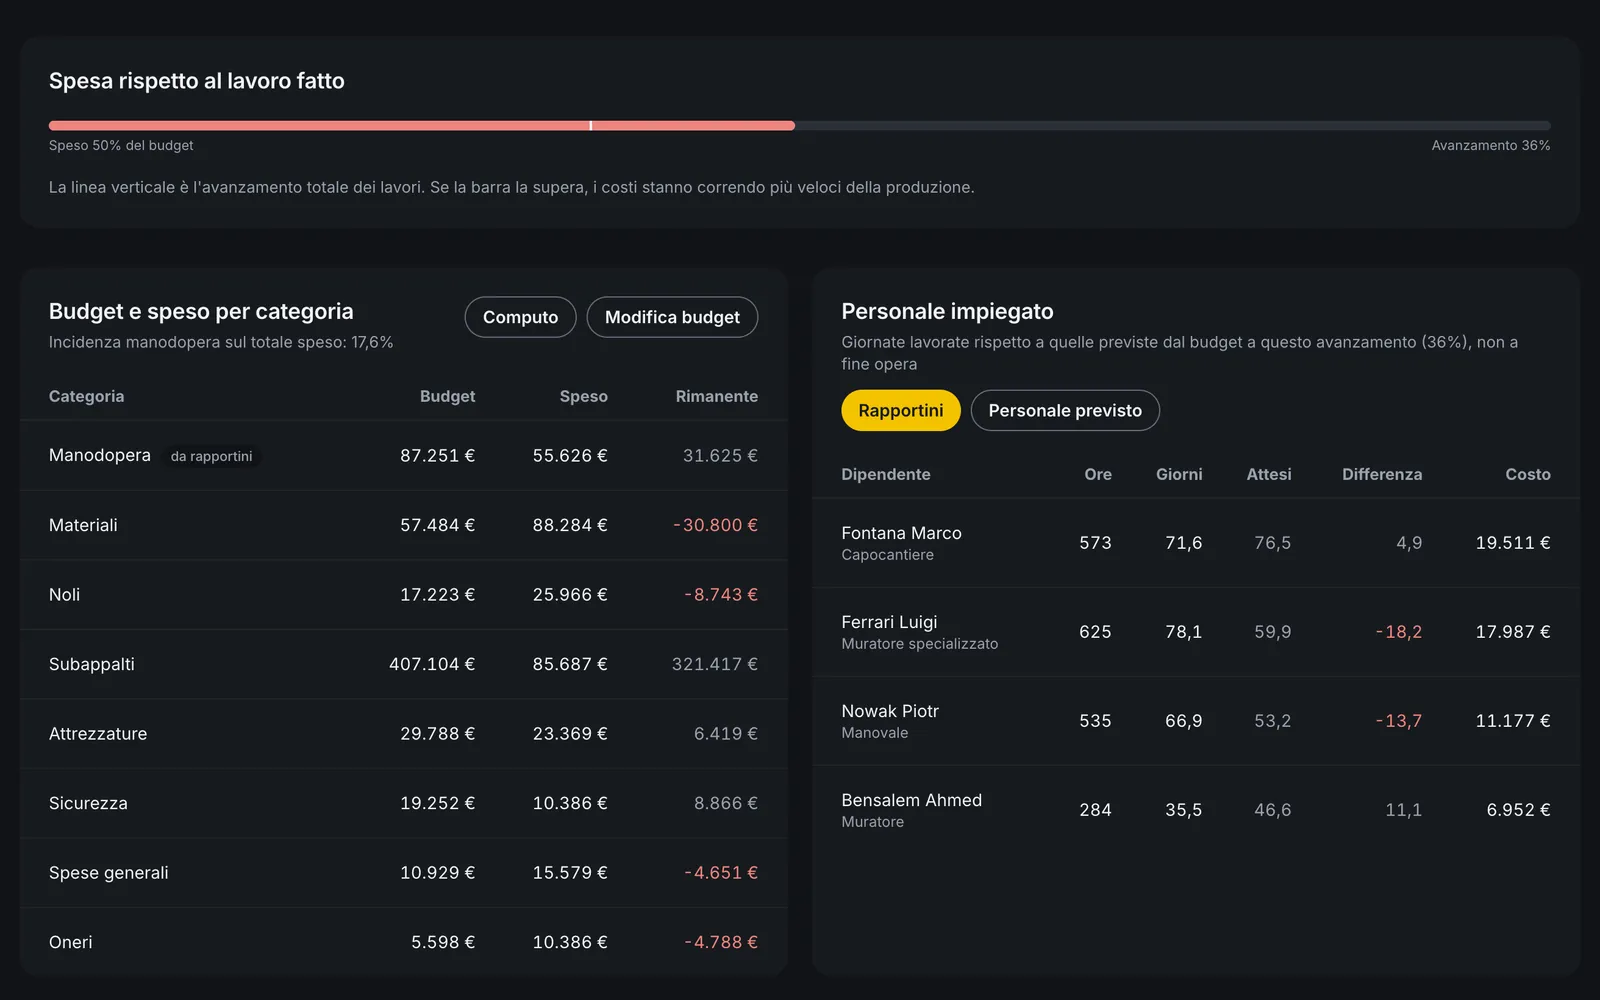This screenshot has width=1600, height=1000.
Task: Click the 19.511 € cost for Fontana Marco
Action: 1513,543
